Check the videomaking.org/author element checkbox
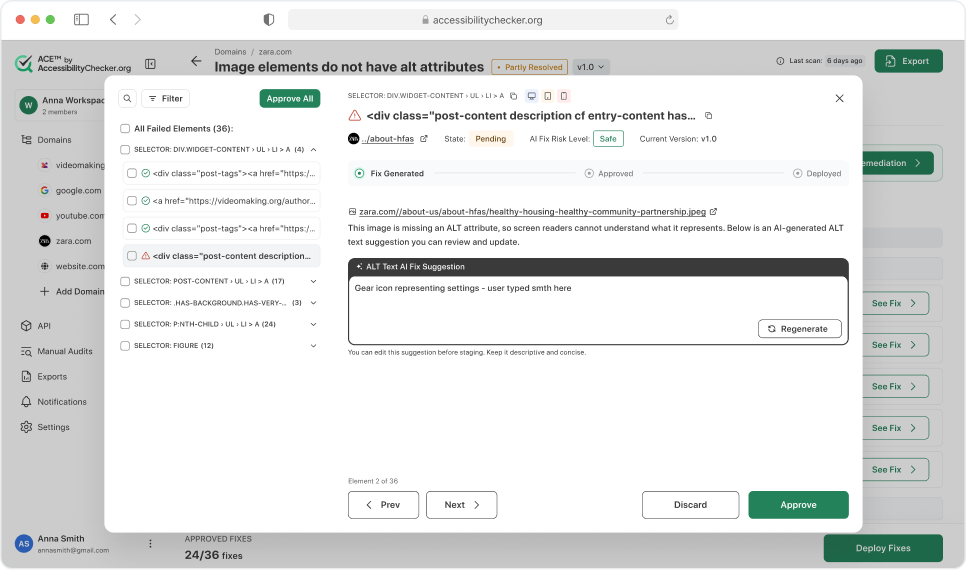The height and width of the screenshot is (570, 966). 132,201
